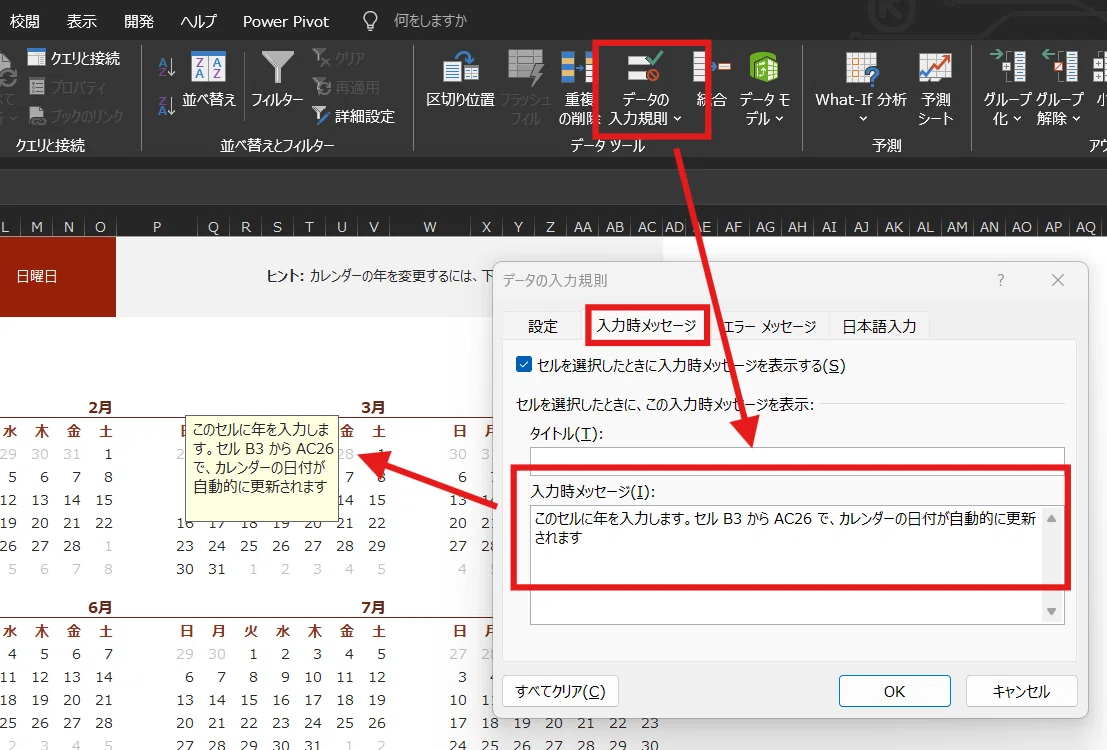Click the OK button

pos(894,691)
